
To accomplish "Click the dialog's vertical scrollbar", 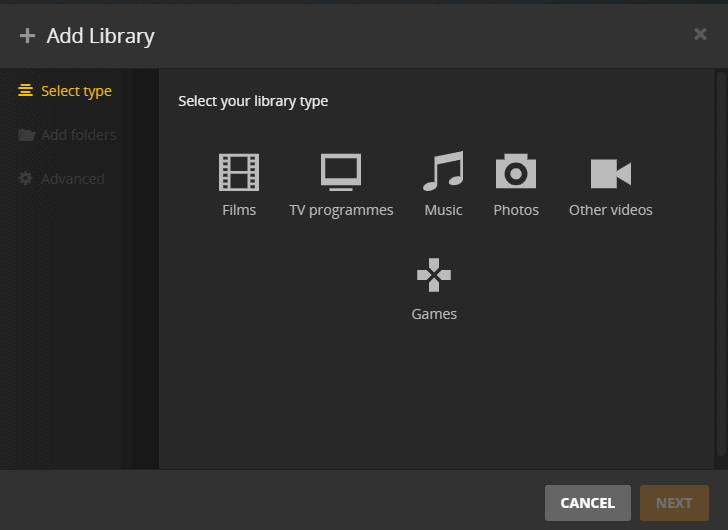I will point(721,264).
